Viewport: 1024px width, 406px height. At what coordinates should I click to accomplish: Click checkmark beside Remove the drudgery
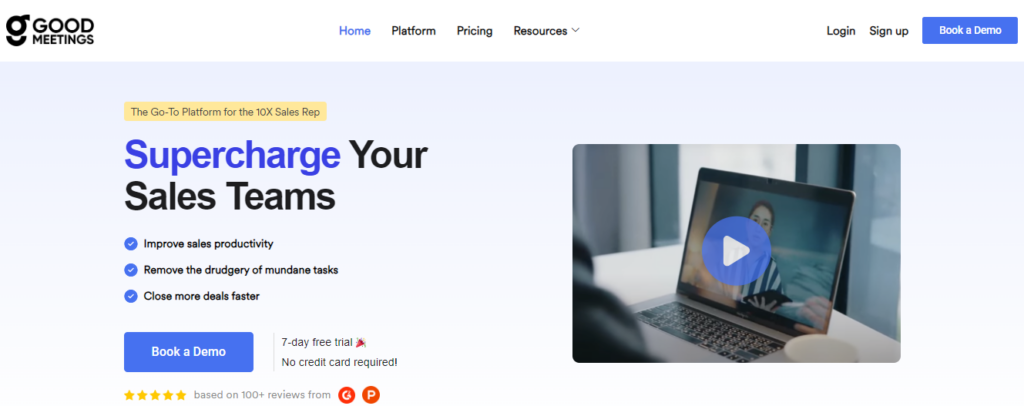tap(131, 270)
